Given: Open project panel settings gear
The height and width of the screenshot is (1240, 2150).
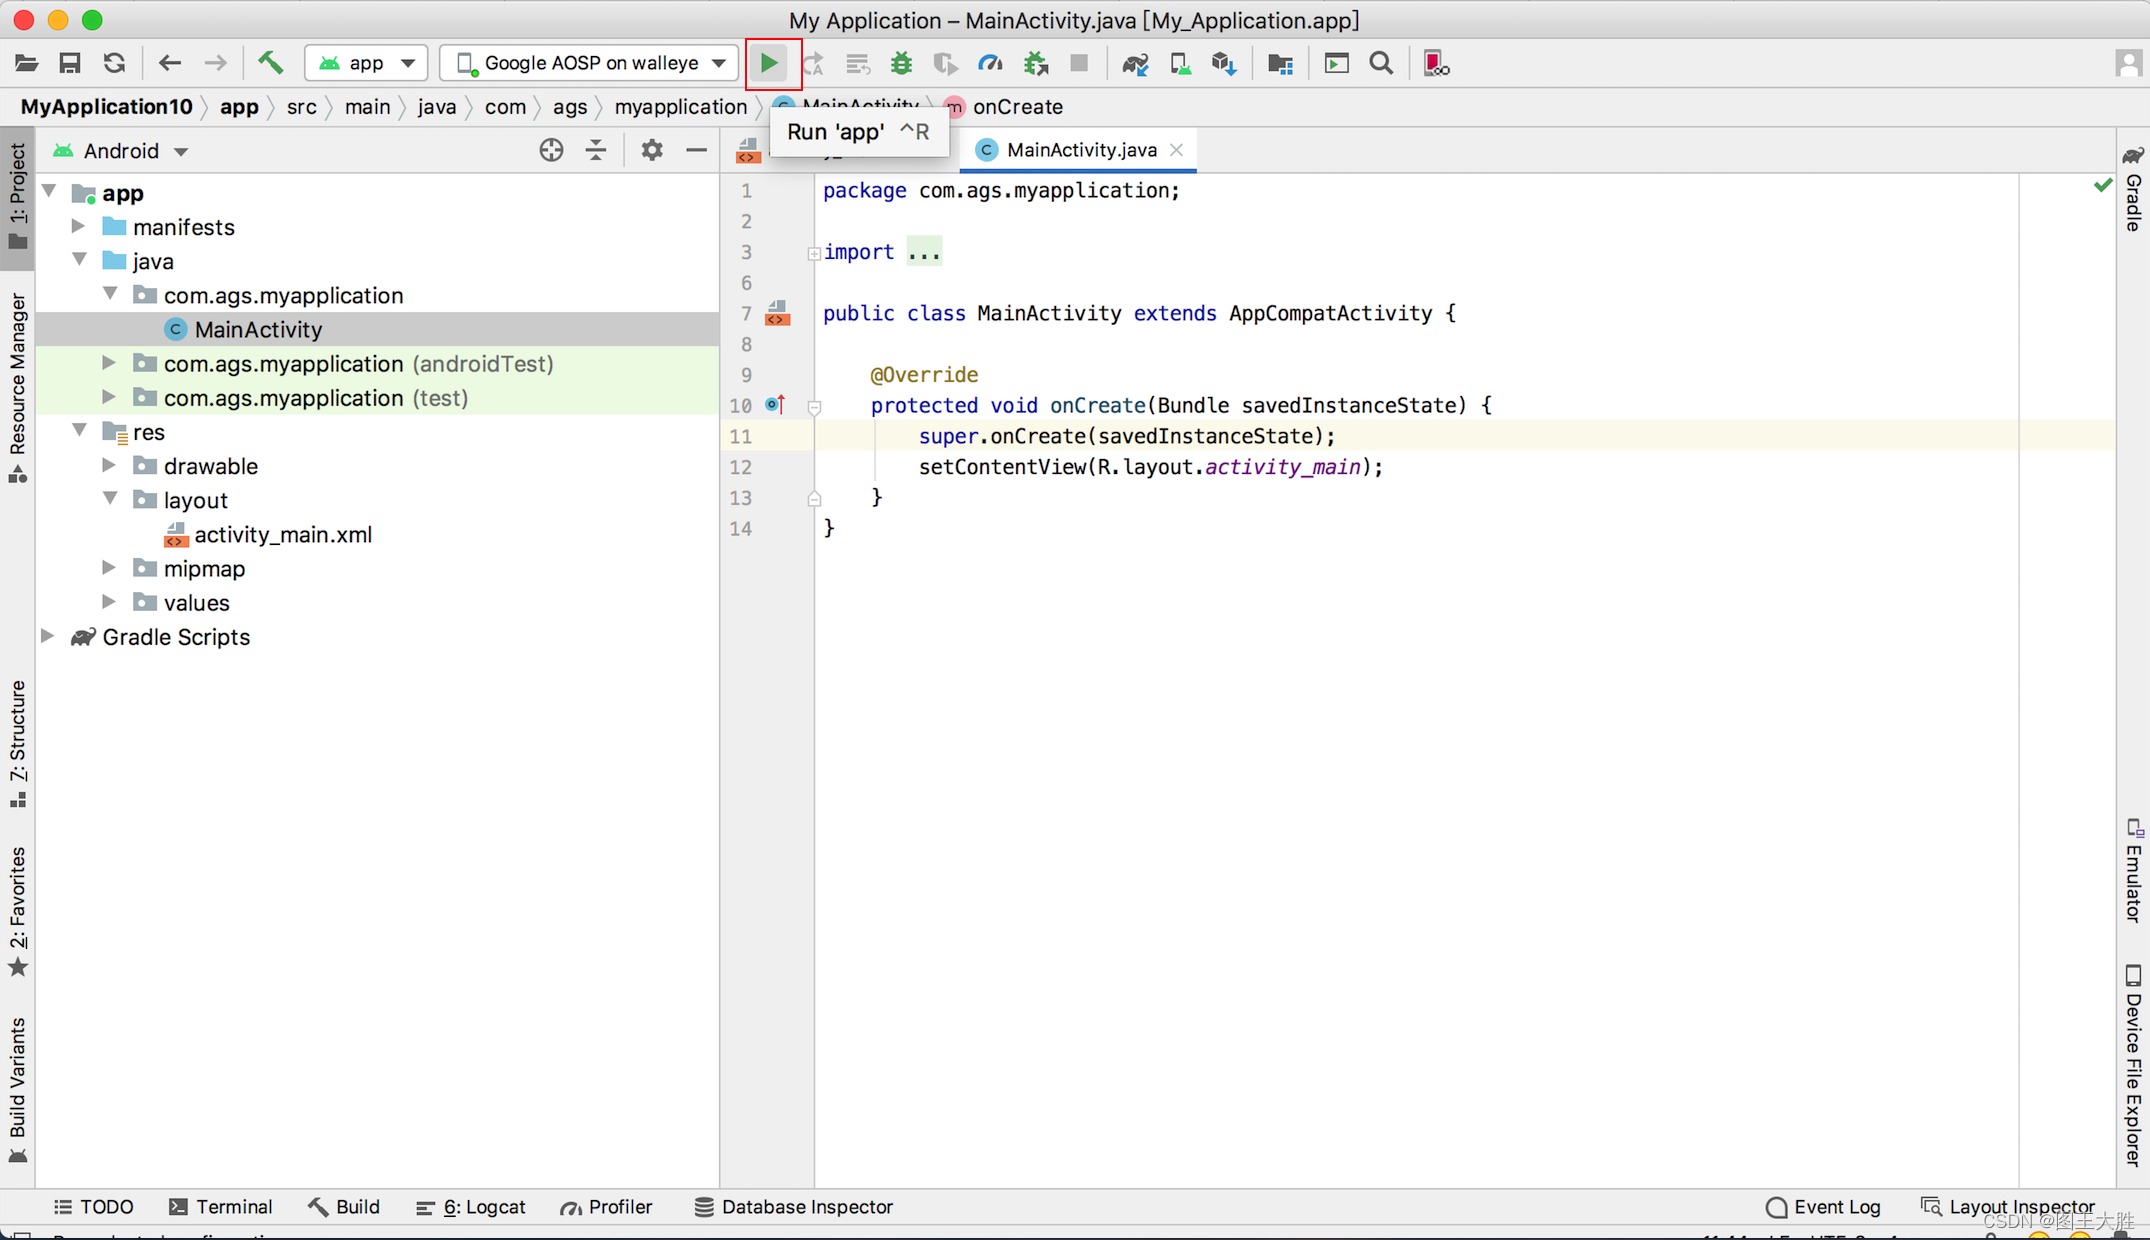Looking at the screenshot, I should [651, 150].
